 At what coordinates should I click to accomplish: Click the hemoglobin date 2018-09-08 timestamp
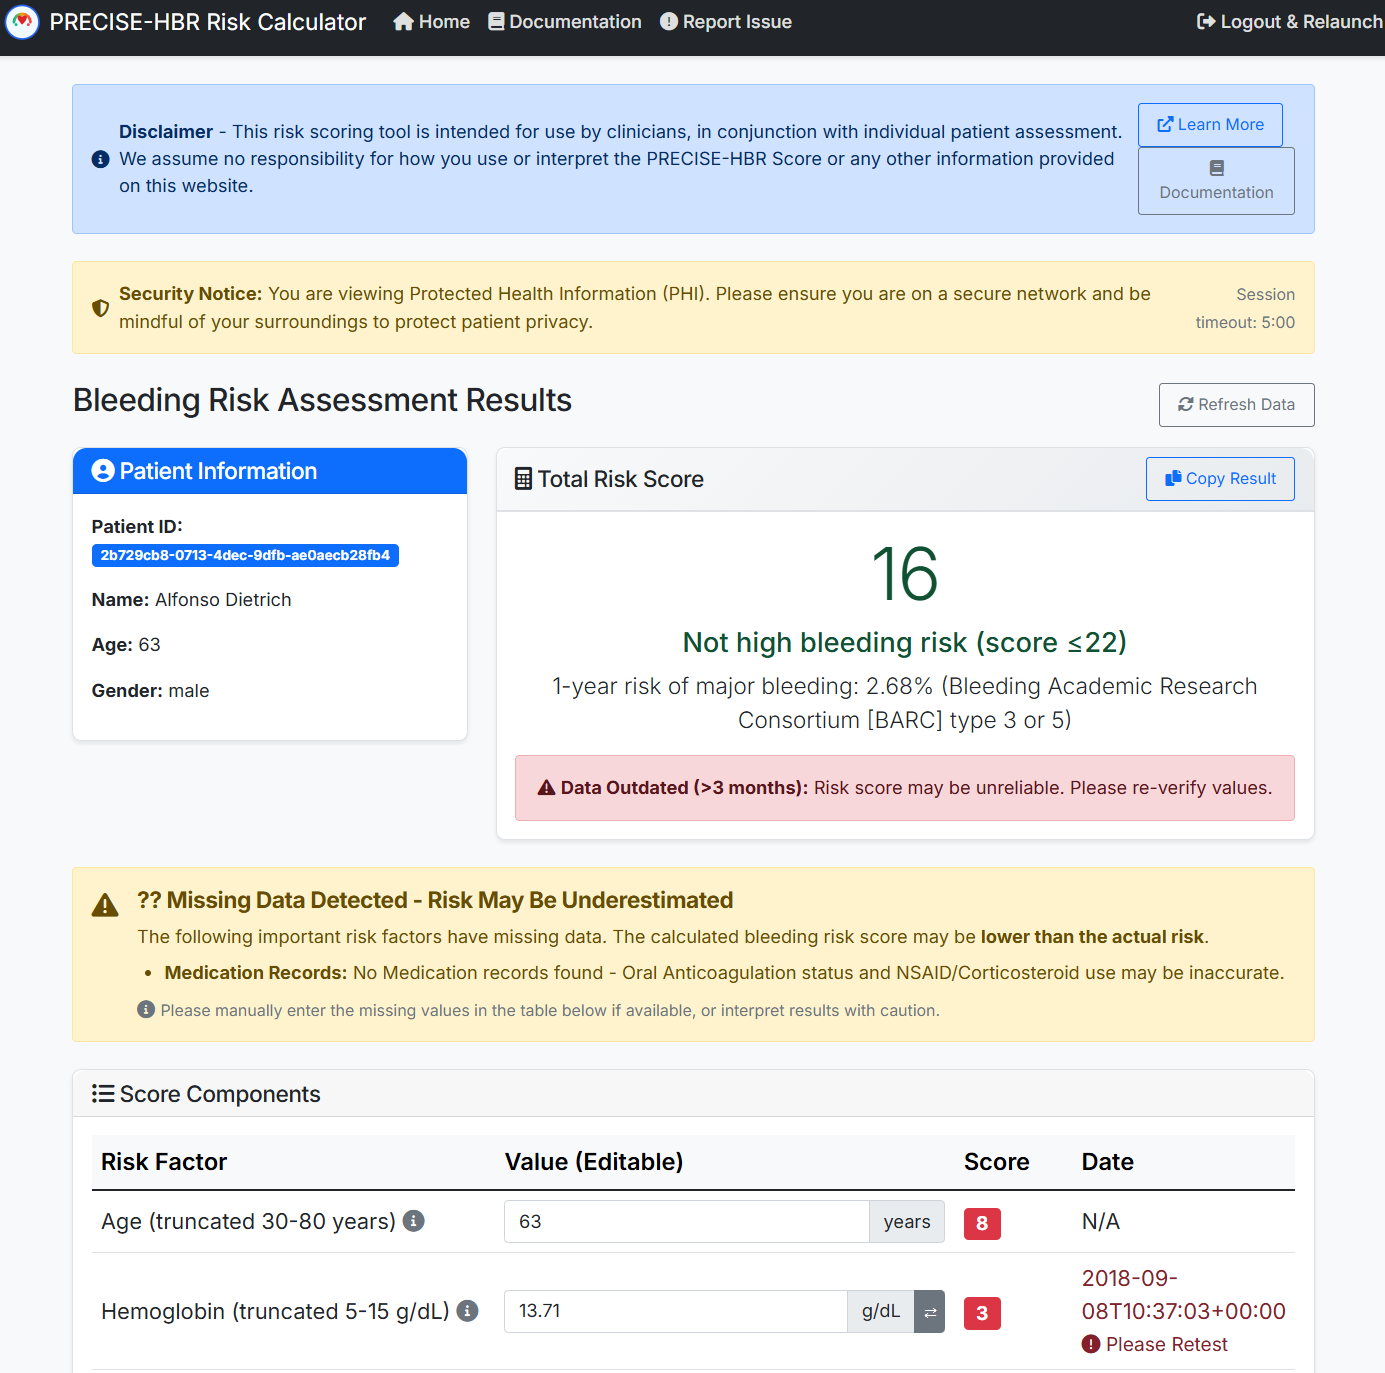(1184, 1295)
